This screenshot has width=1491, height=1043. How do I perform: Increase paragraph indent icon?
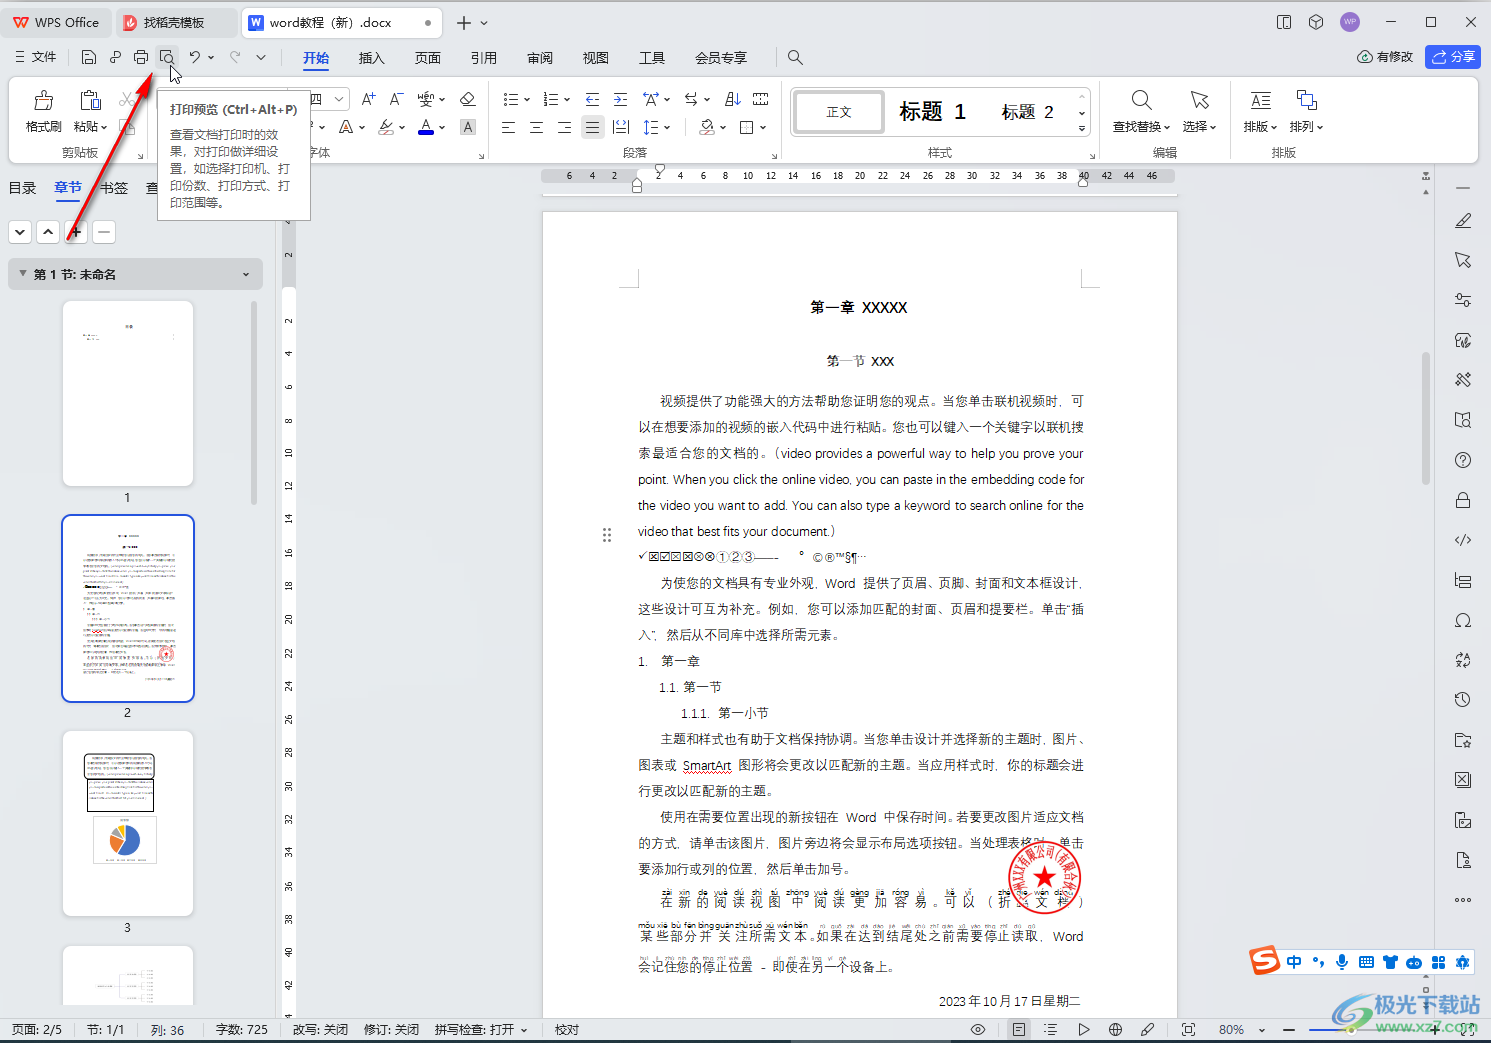[620, 99]
